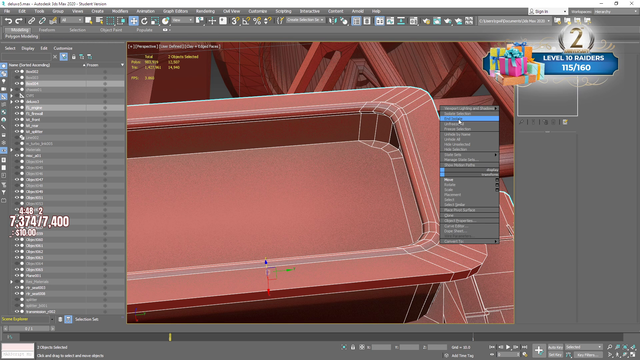This screenshot has width=640, height=360.
Task: Click the Align tool icon
Action: 344,20
